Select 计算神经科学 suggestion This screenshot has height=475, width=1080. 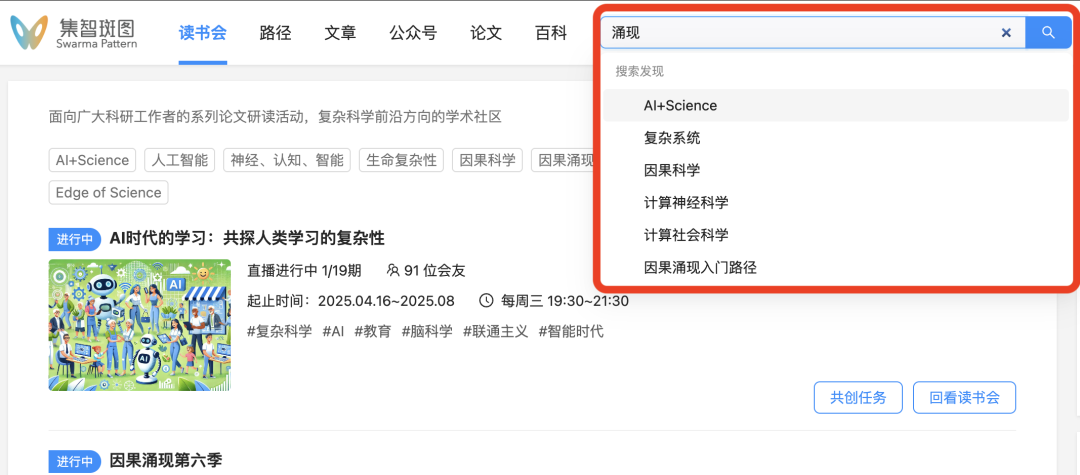pyautogui.click(x=686, y=203)
